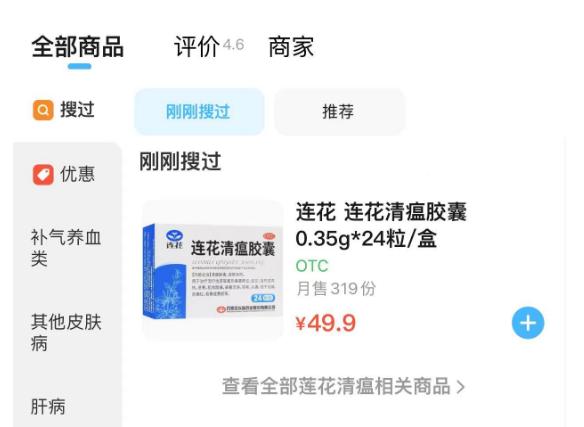Tap the red coupon tag icon
The image size is (584, 427).
(43, 175)
